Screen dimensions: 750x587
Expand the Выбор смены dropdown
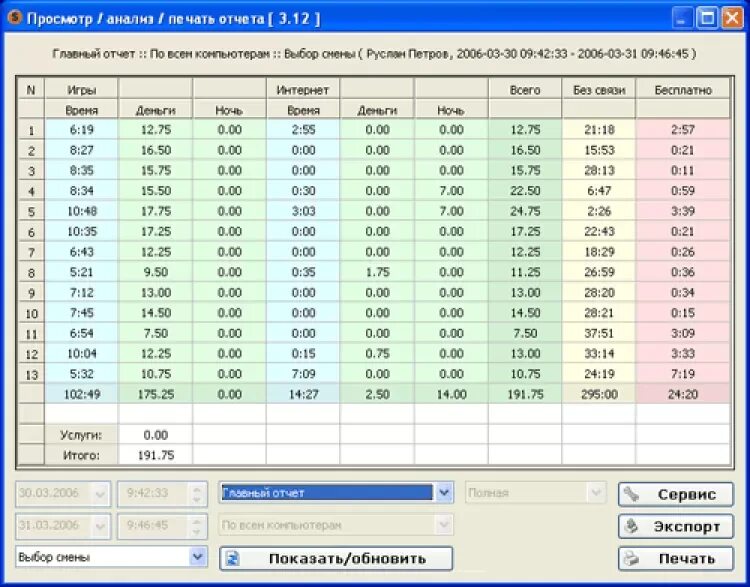click(198, 557)
